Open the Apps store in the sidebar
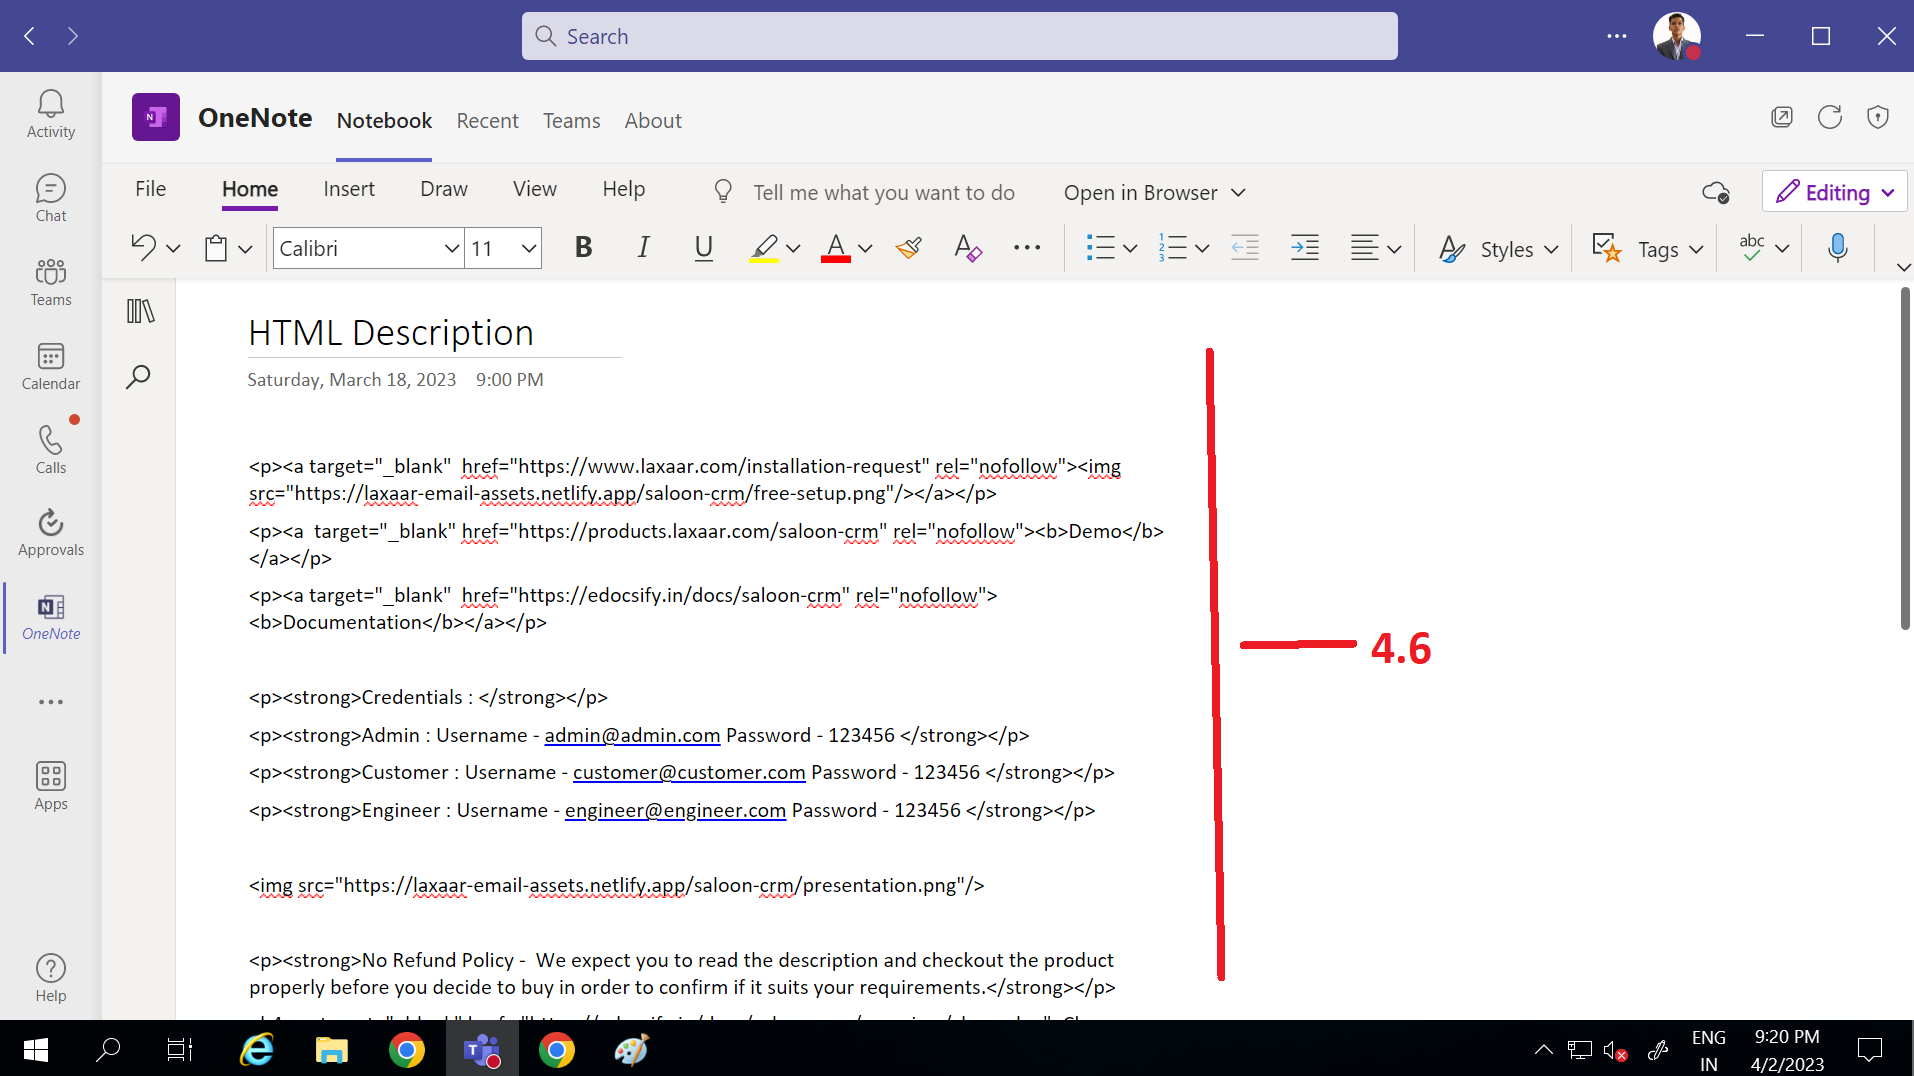 (x=51, y=786)
